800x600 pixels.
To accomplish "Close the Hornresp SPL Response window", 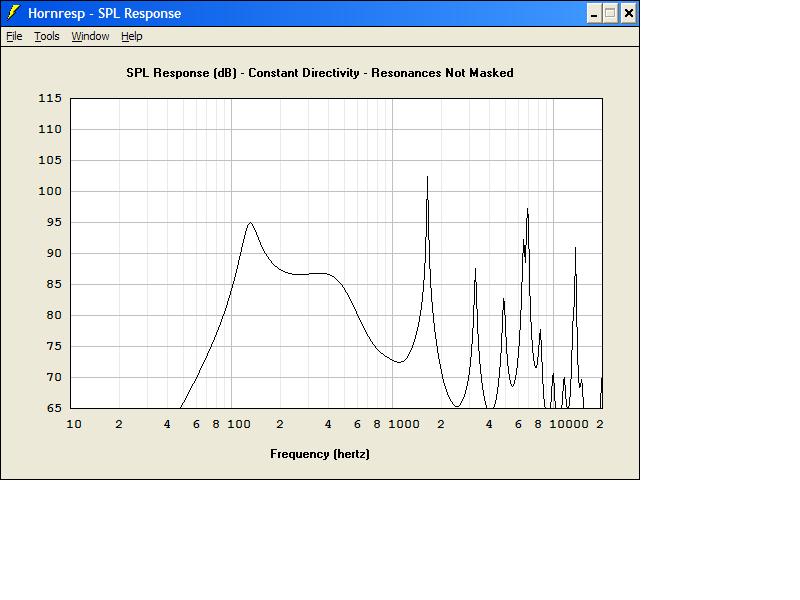I will pos(629,13).
